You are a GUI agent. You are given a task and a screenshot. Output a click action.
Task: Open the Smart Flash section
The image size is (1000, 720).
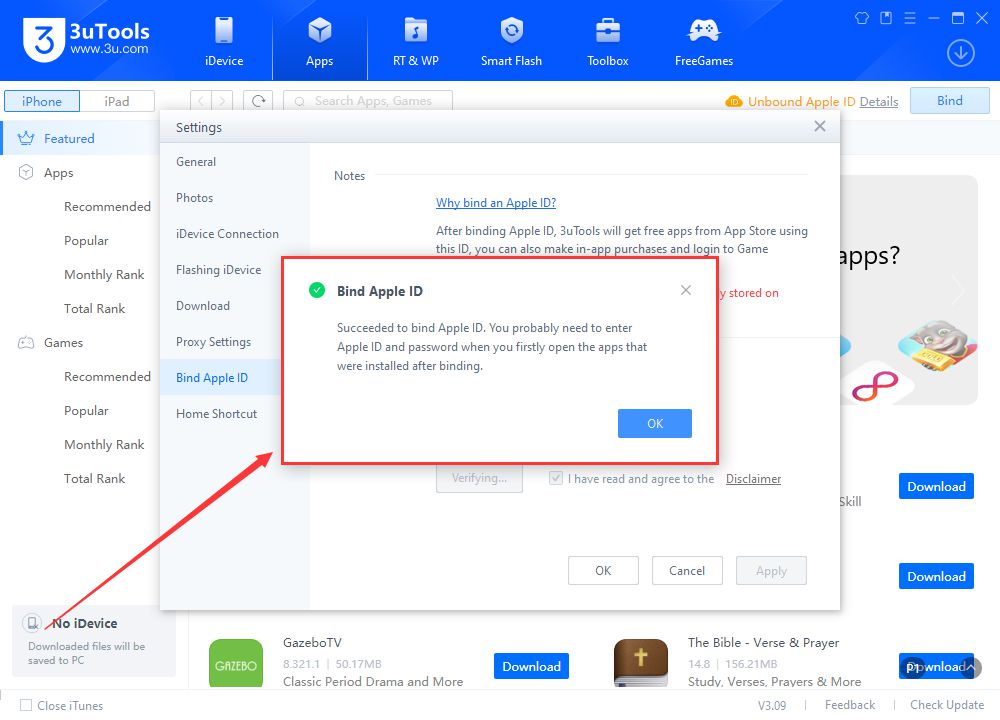click(511, 41)
